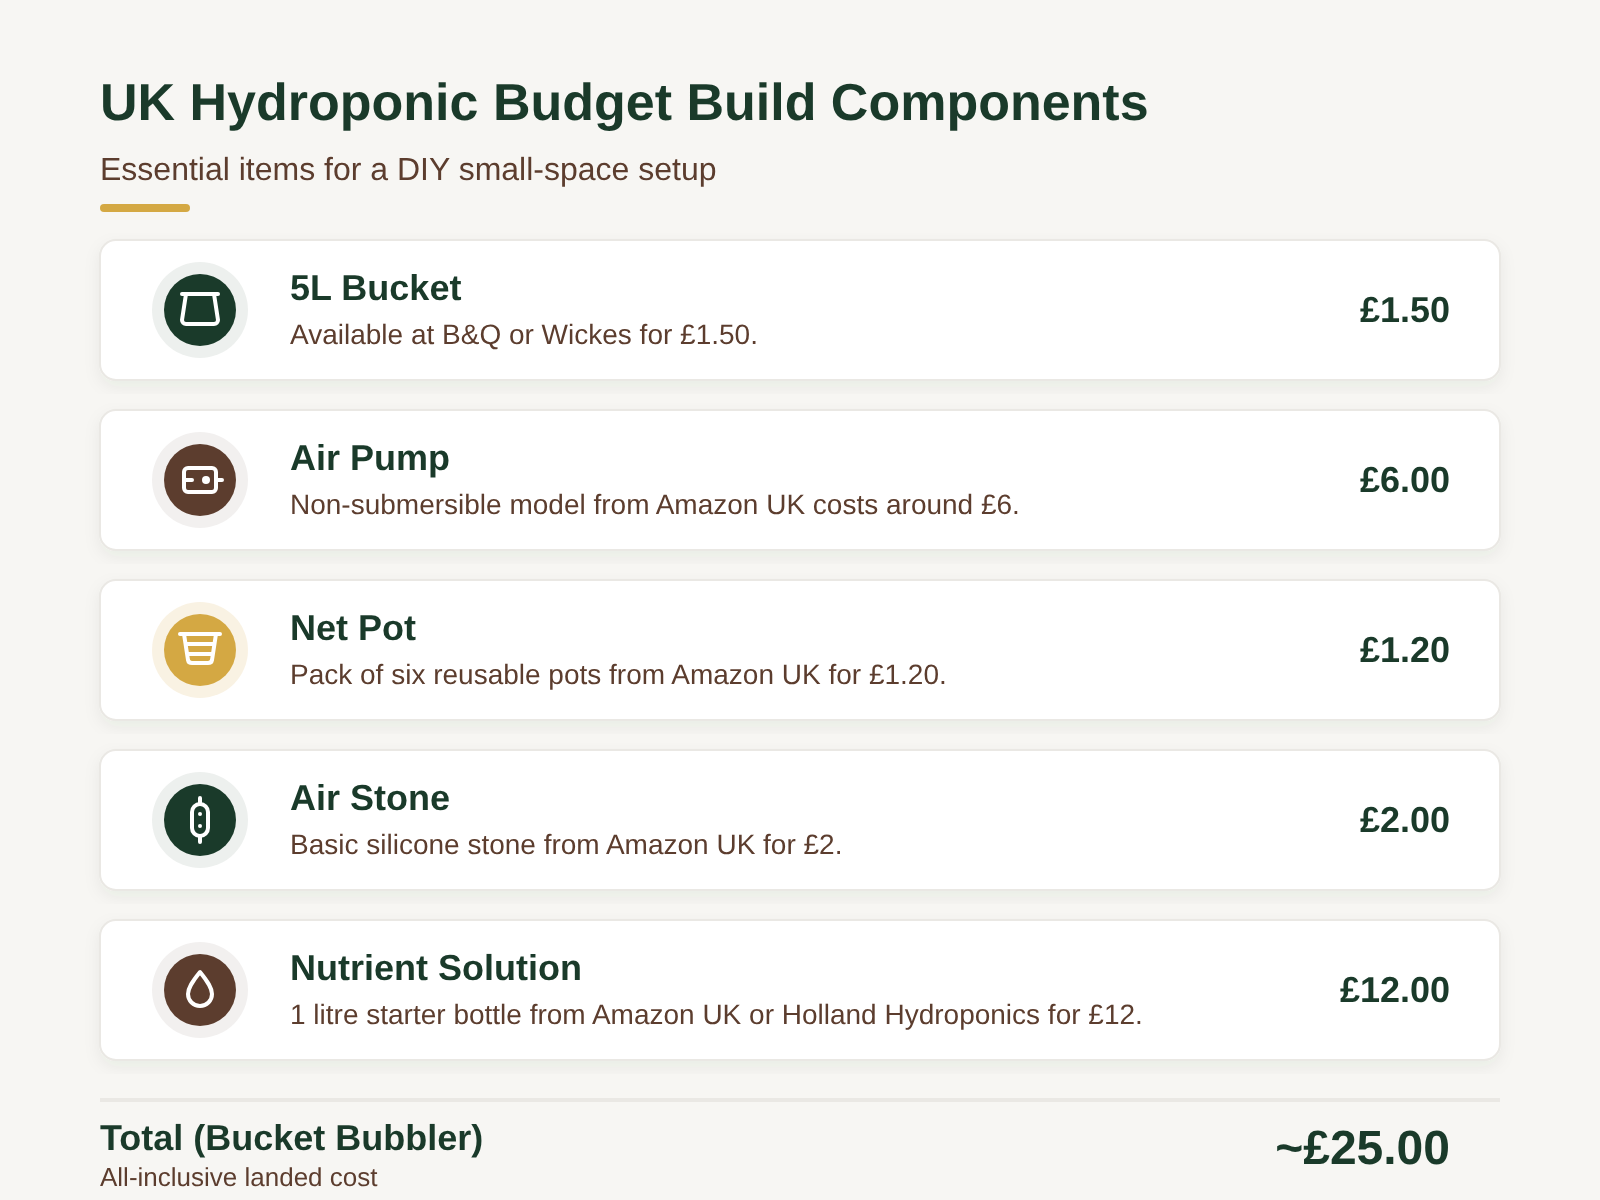This screenshot has height=1200, width=1600.
Task: Click the Nutrient Solution droplet icon
Action: click(x=200, y=990)
